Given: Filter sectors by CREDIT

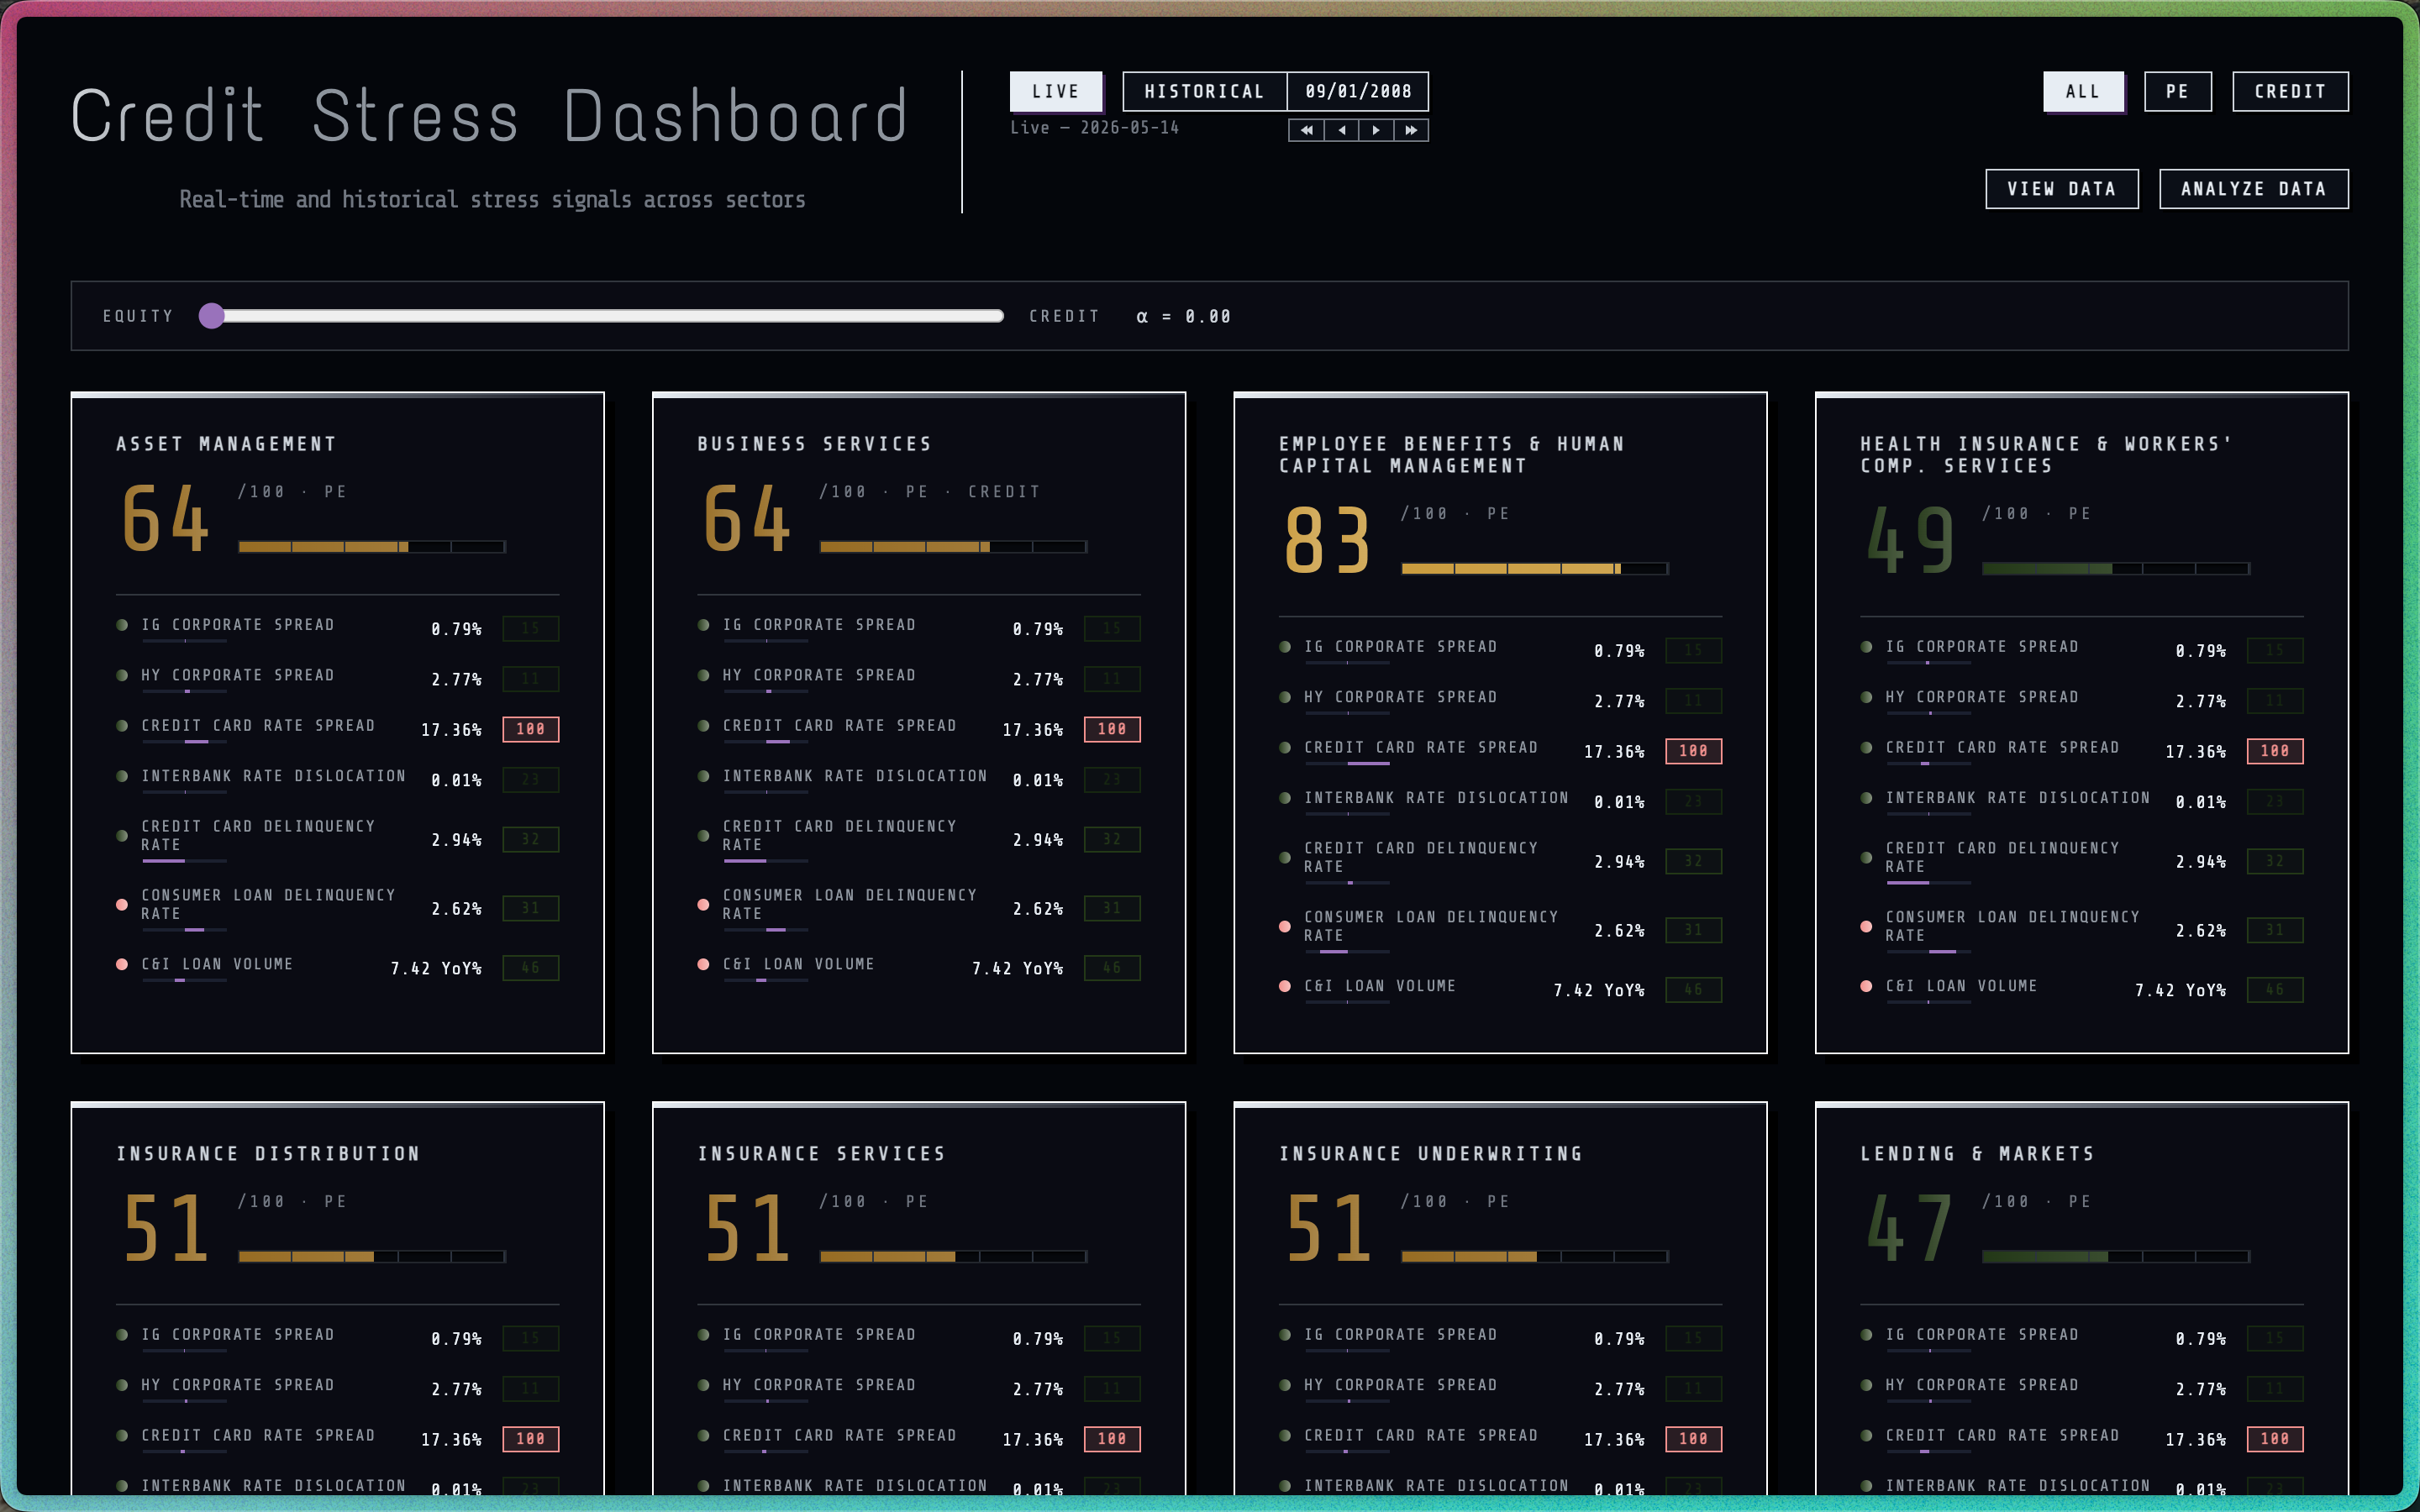Looking at the screenshot, I should (x=2290, y=91).
